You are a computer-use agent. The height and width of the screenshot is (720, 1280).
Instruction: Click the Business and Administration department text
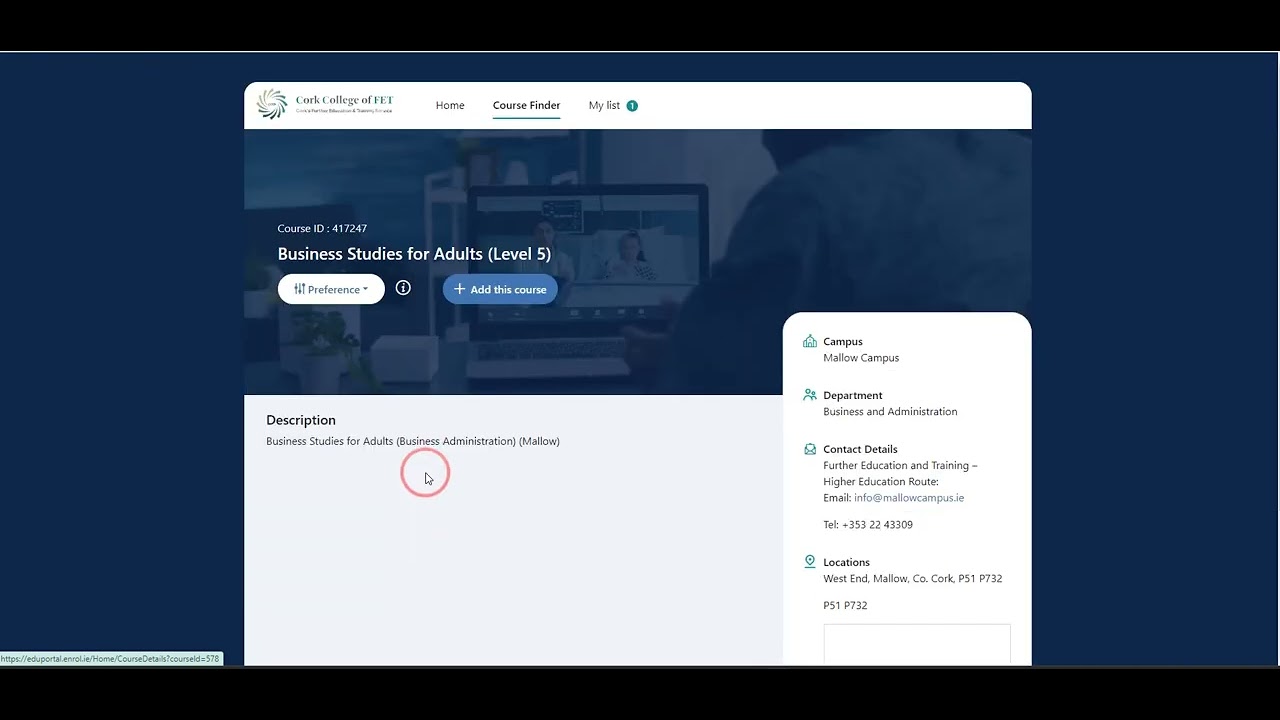(890, 411)
